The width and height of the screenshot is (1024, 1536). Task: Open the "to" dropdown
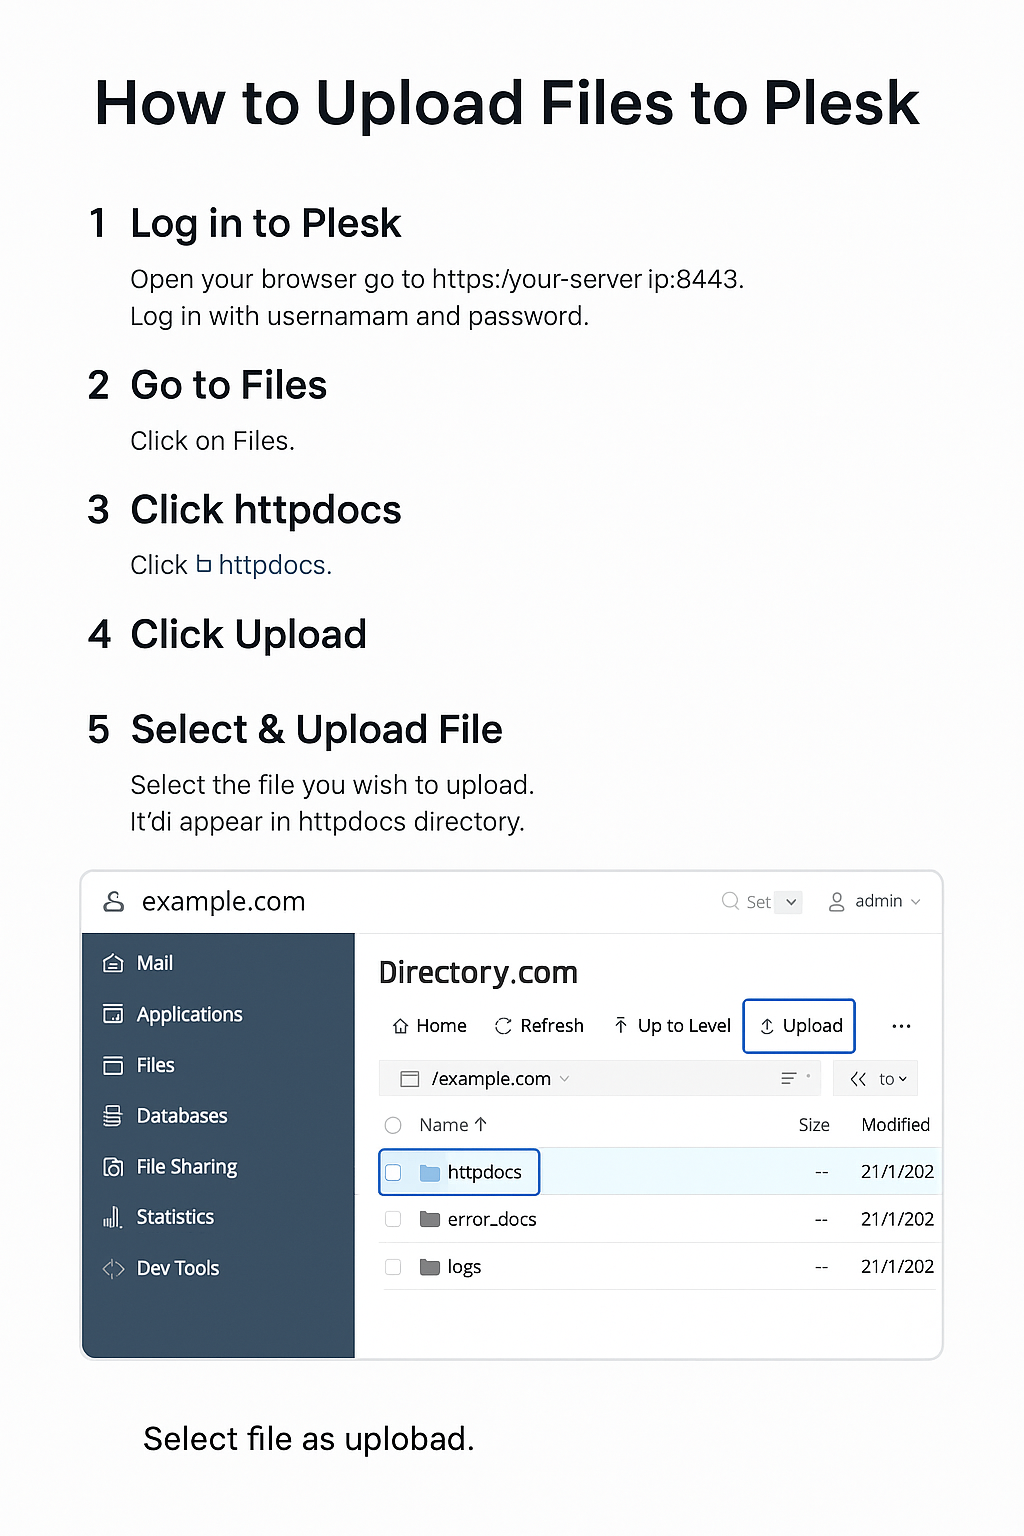pos(892,1079)
